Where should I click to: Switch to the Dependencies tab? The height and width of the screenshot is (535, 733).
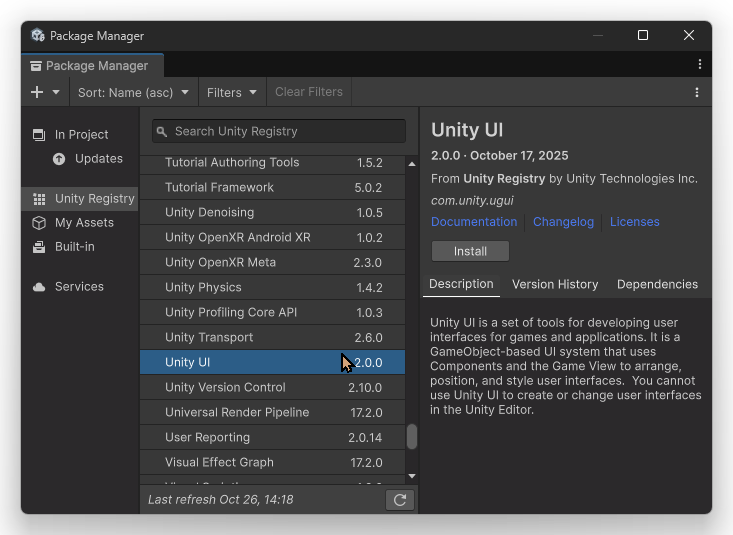coord(657,284)
